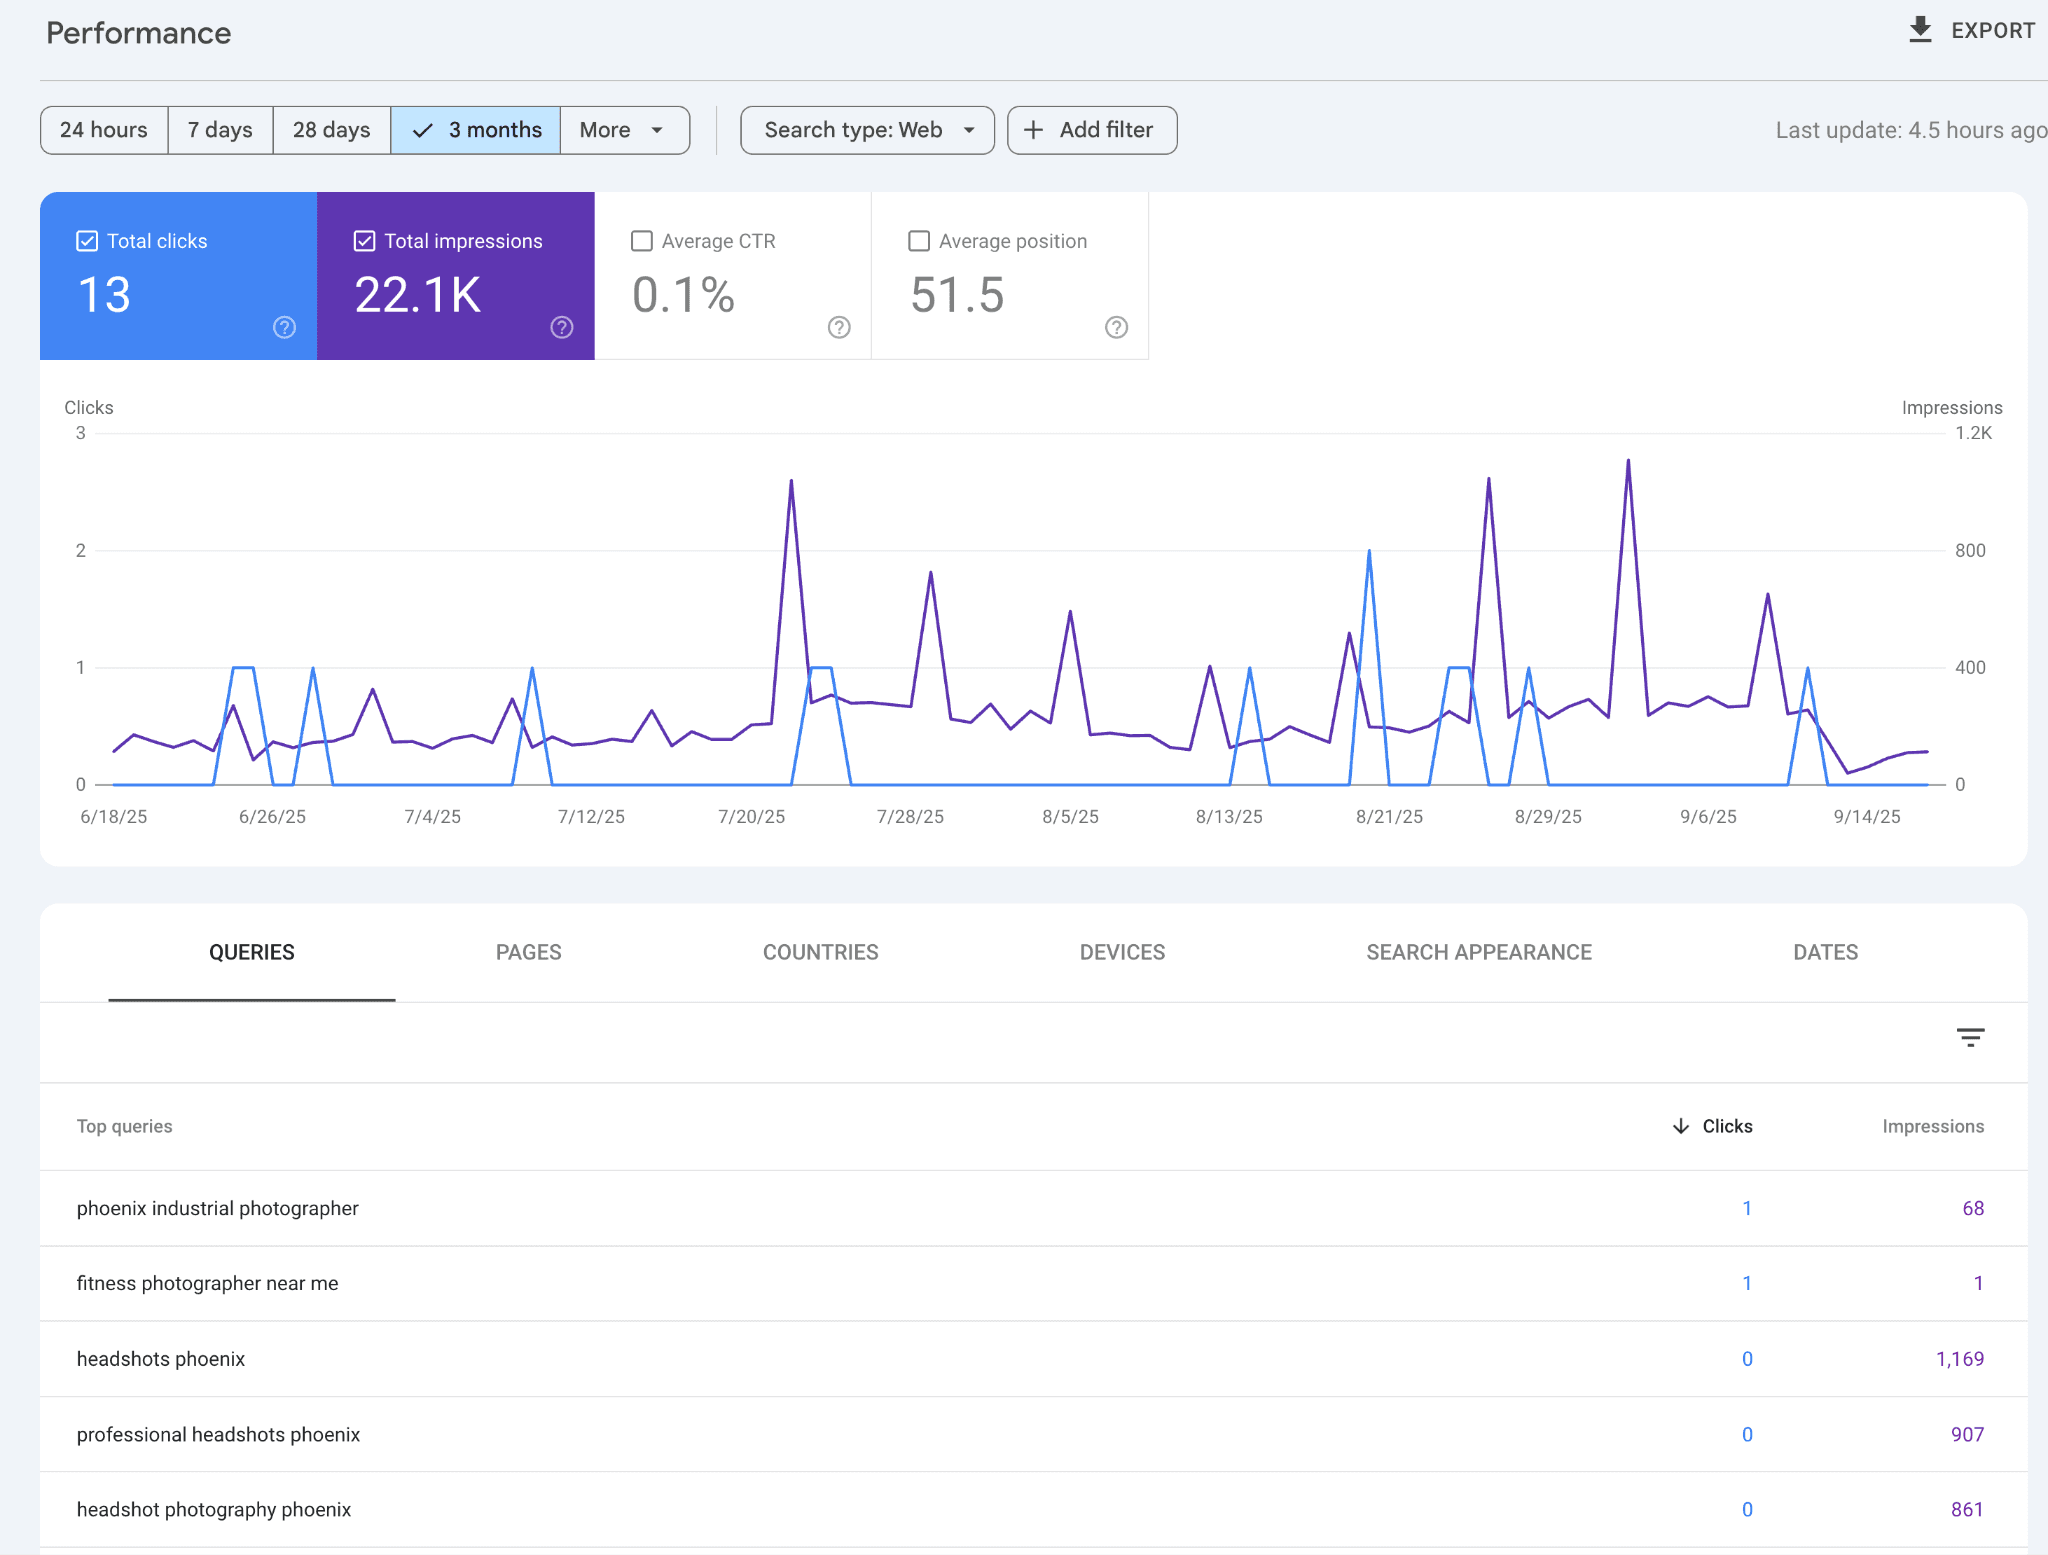Open the help tooltip on Average position card

1116,327
